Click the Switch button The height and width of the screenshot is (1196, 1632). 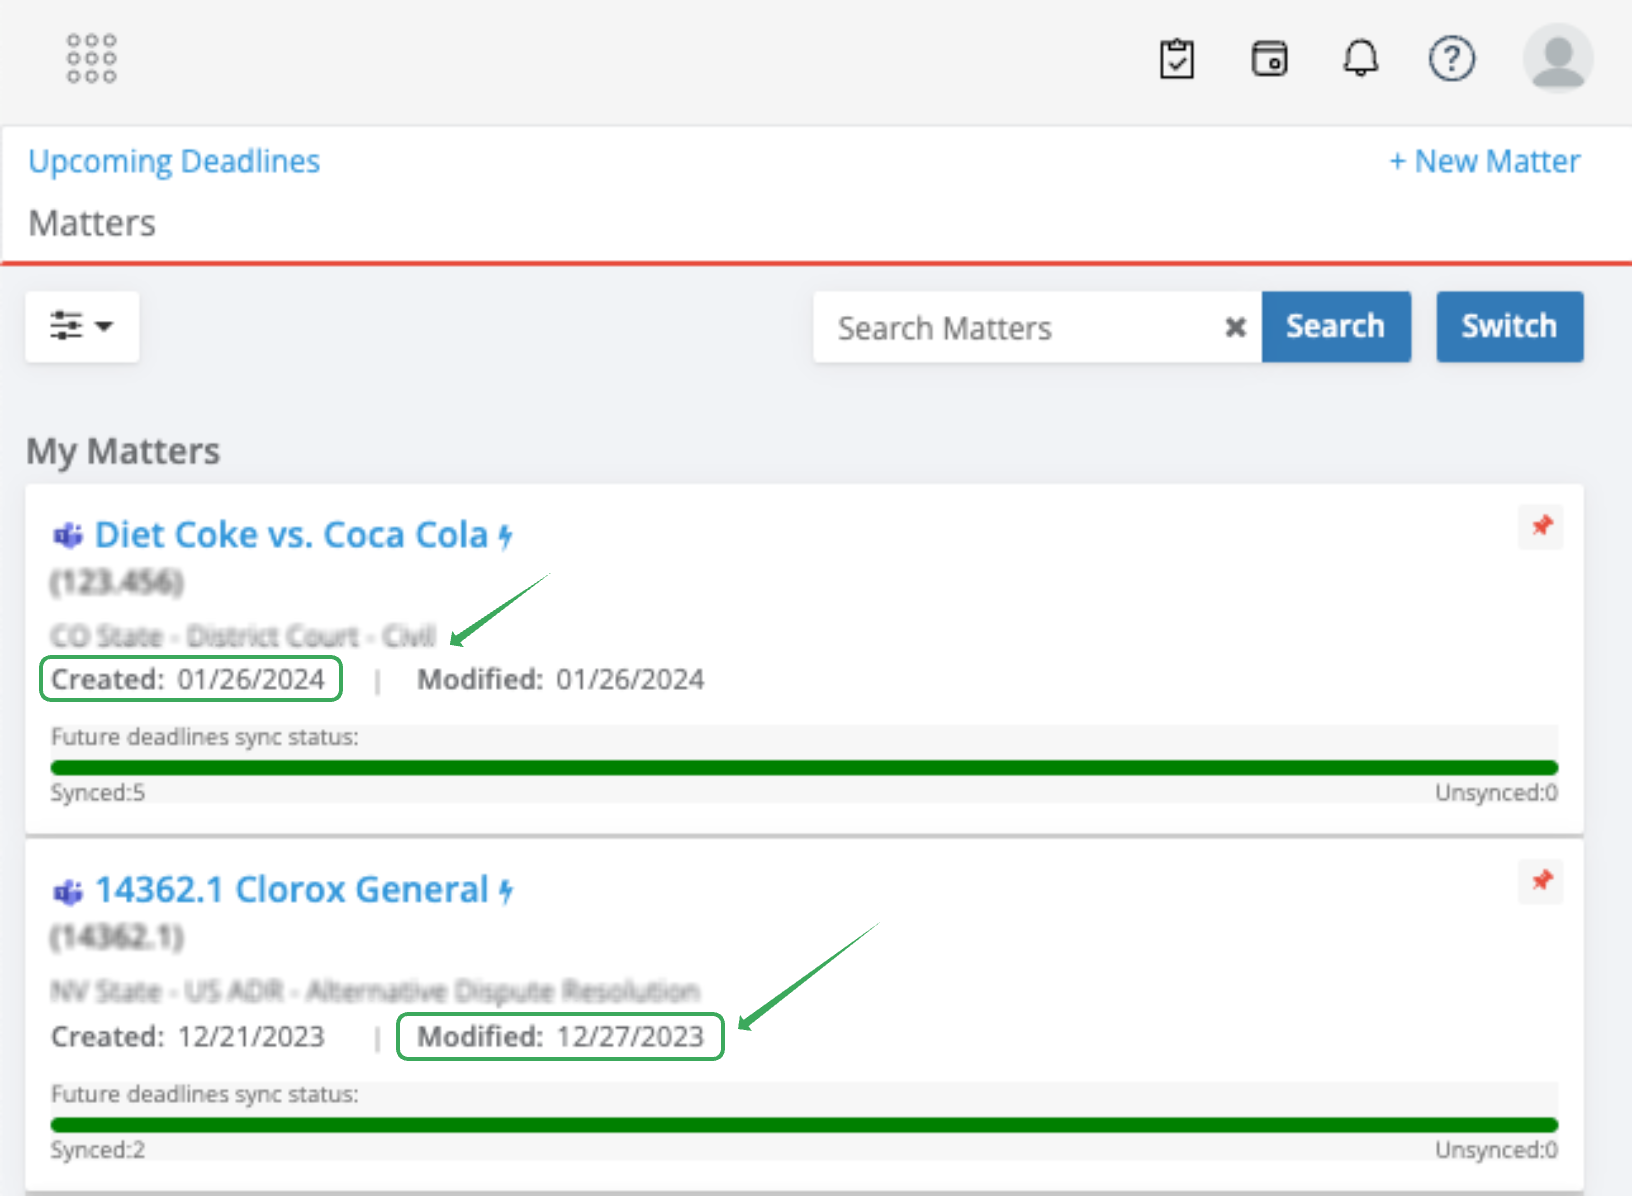[x=1510, y=326]
